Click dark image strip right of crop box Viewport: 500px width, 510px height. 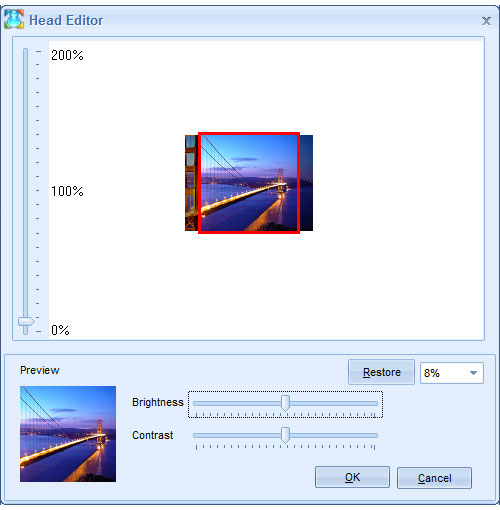tap(306, 183)
